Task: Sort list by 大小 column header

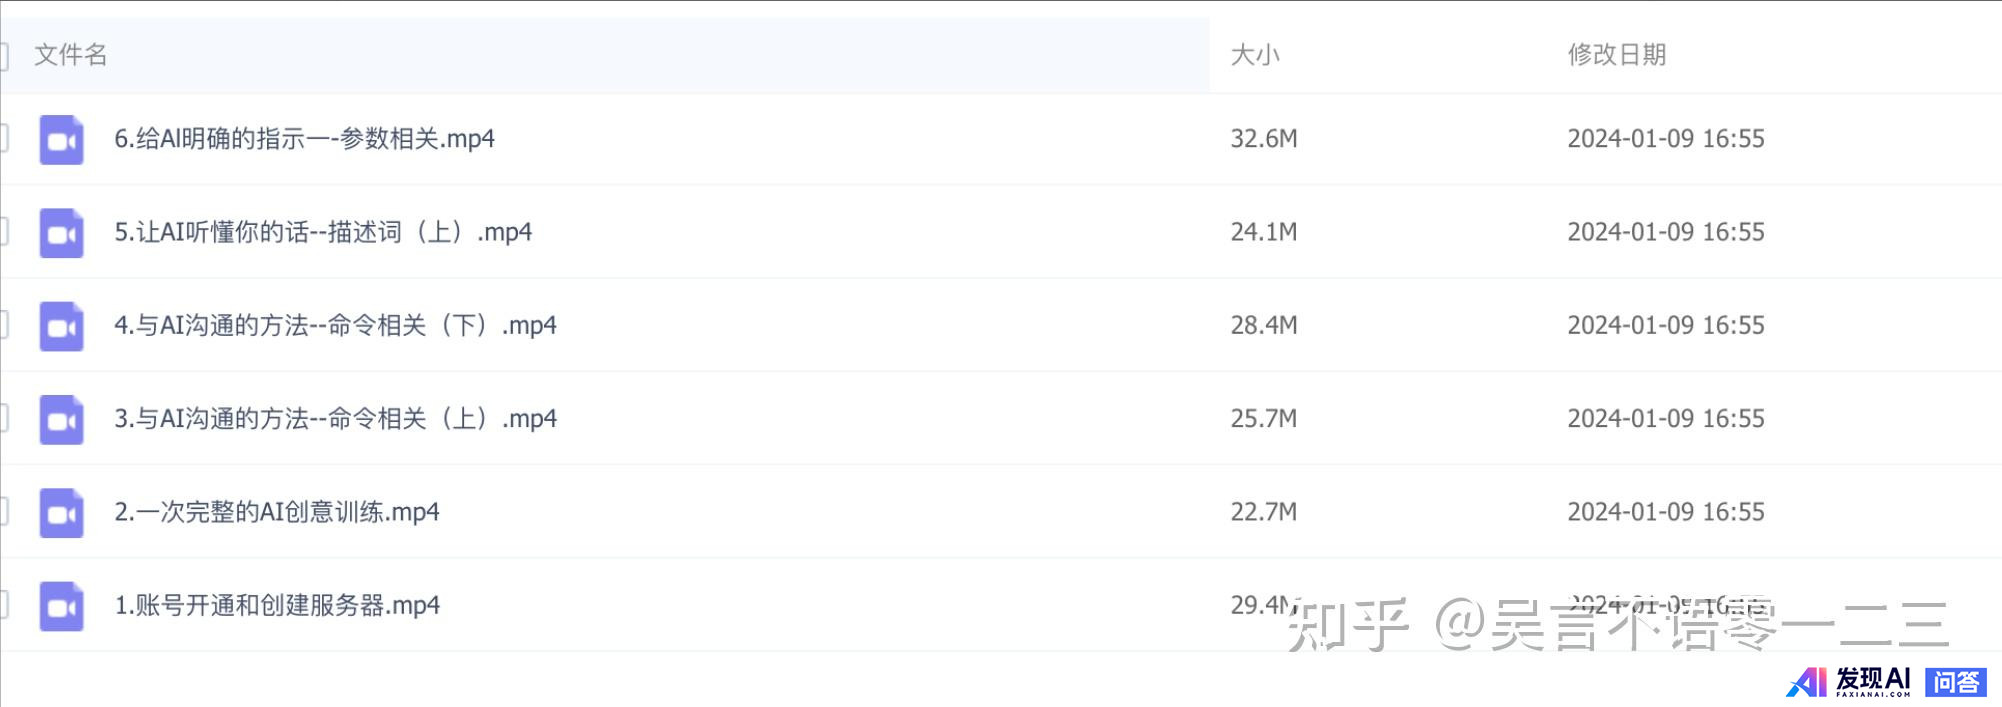Action: 1254,55
